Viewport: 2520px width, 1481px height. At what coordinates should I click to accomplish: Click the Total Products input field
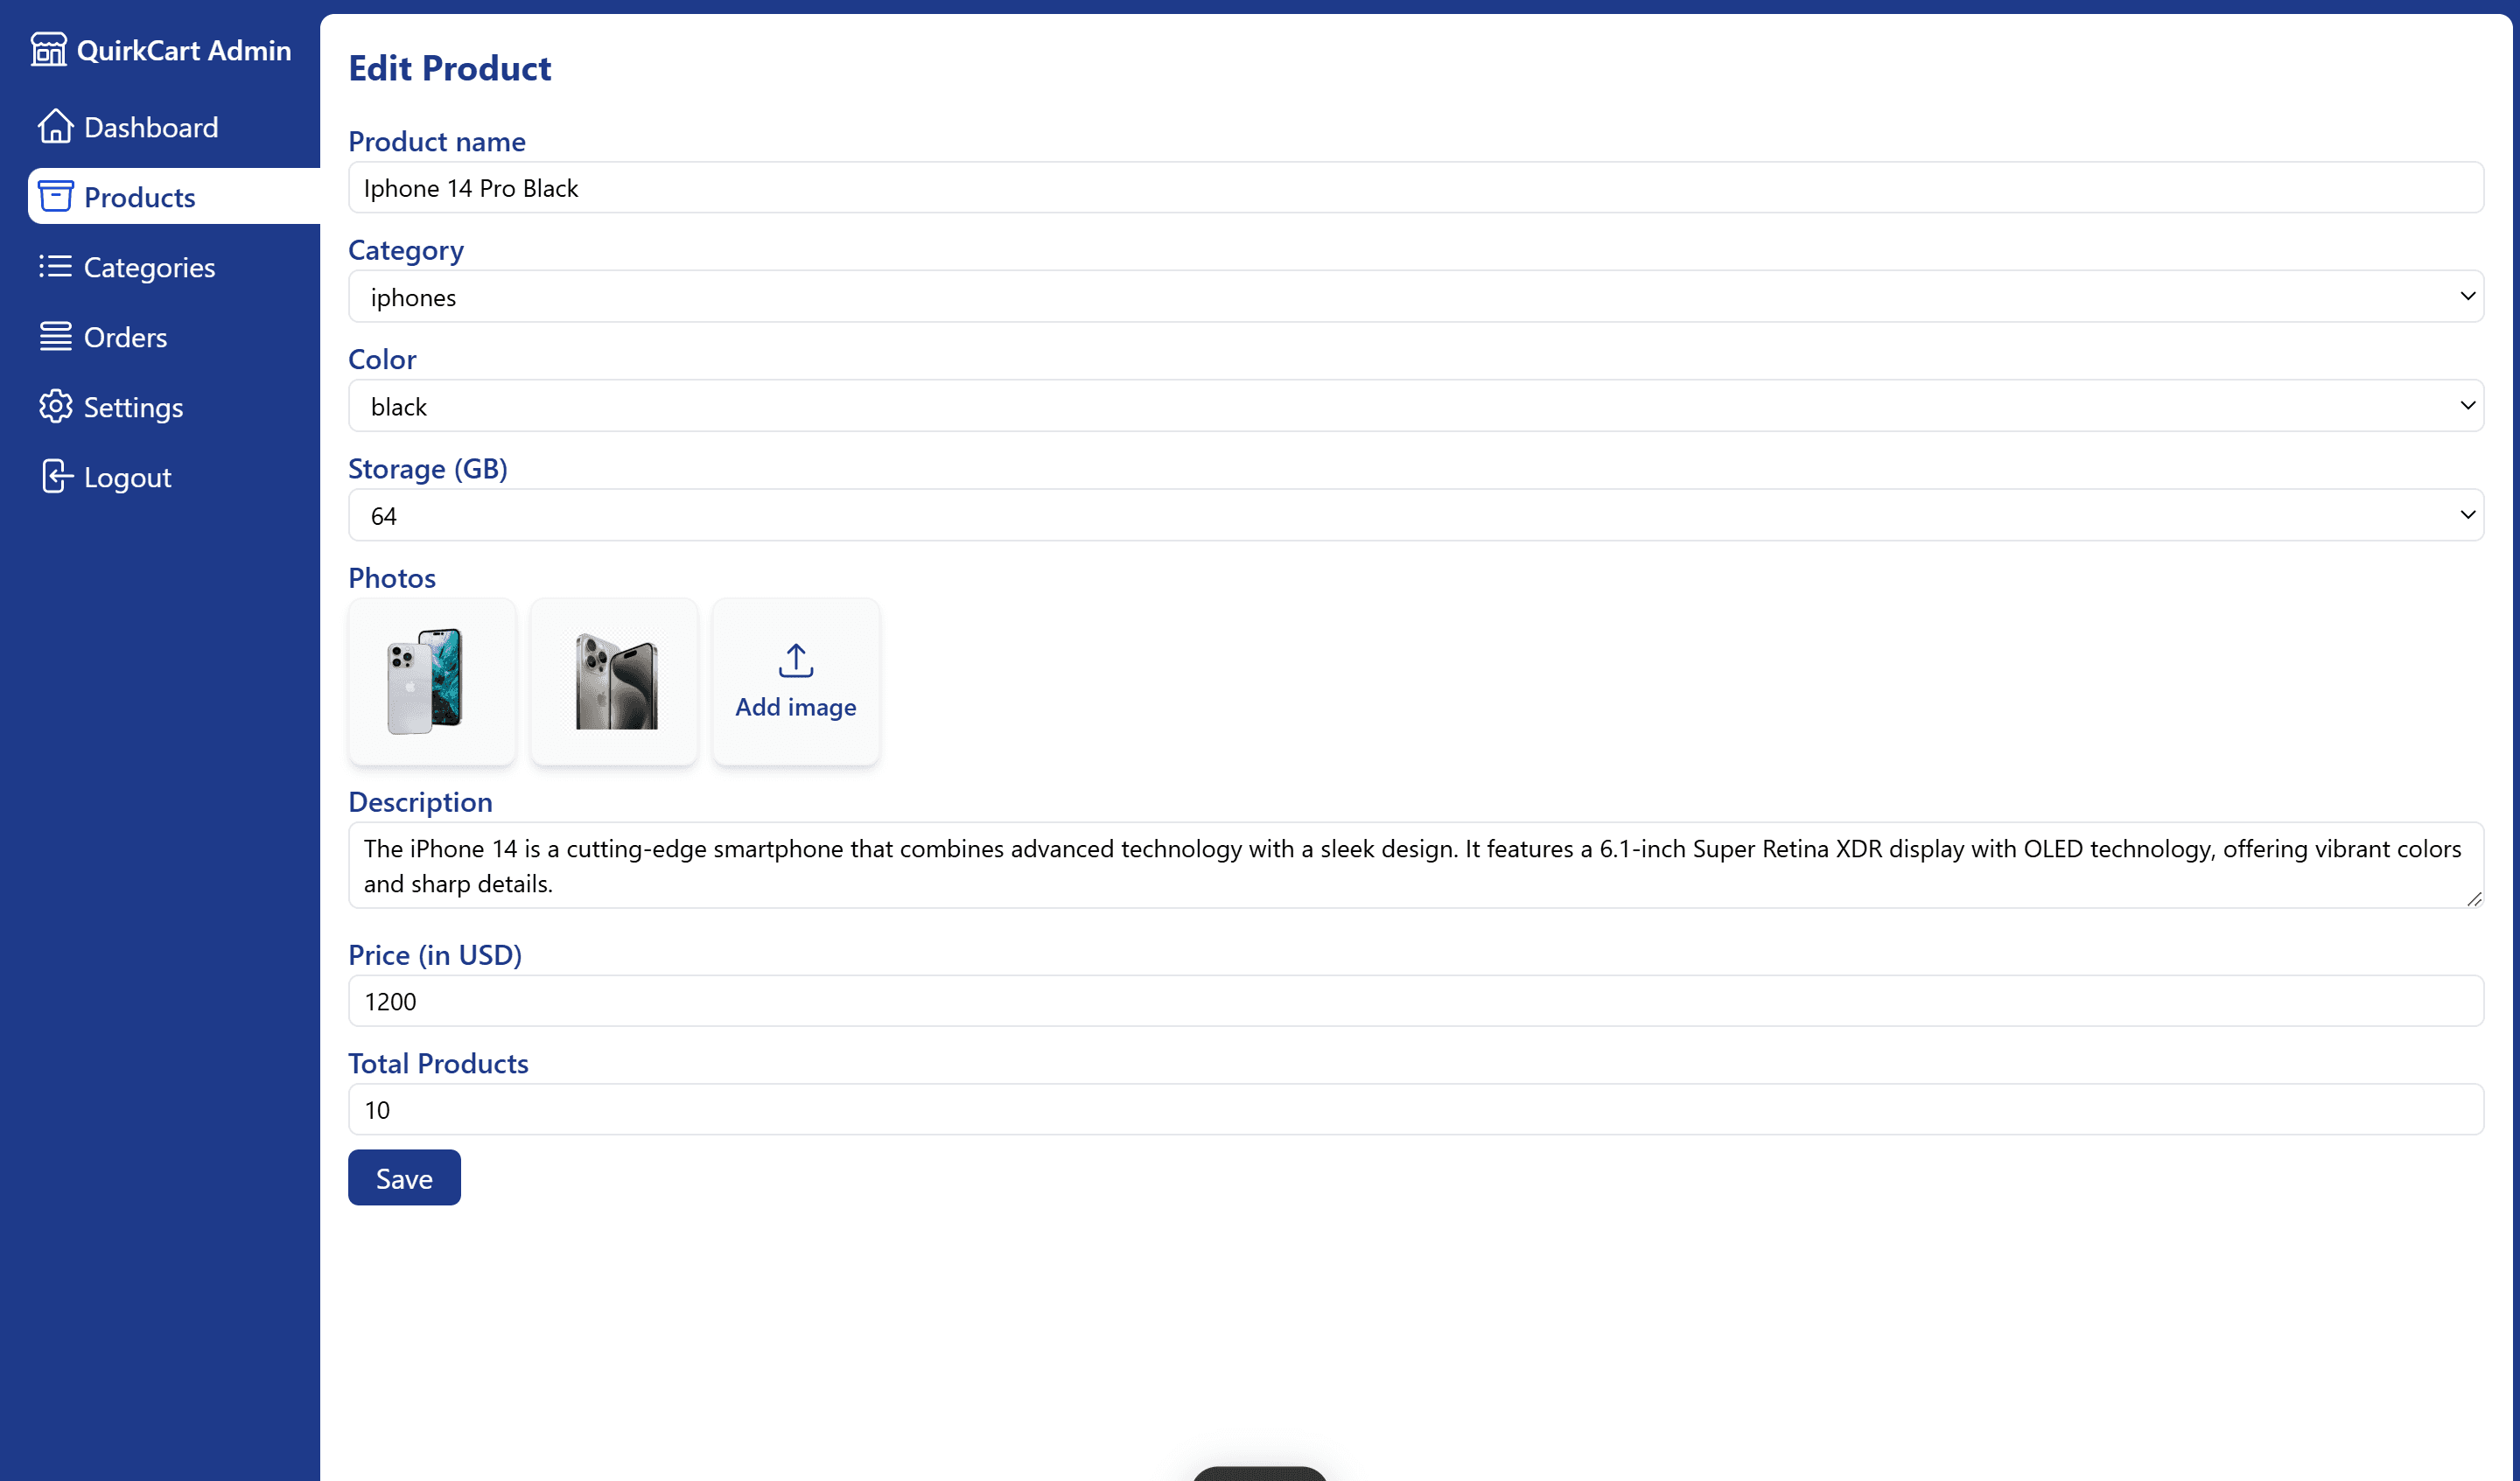[1415, 1110]
